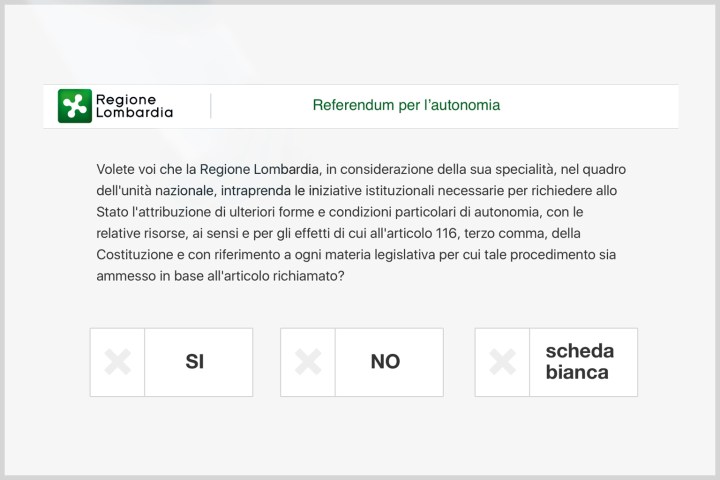This screenshot has width=720, height=480.
Task: Mark the X box beside SI
Action: (x=118, y=362)
